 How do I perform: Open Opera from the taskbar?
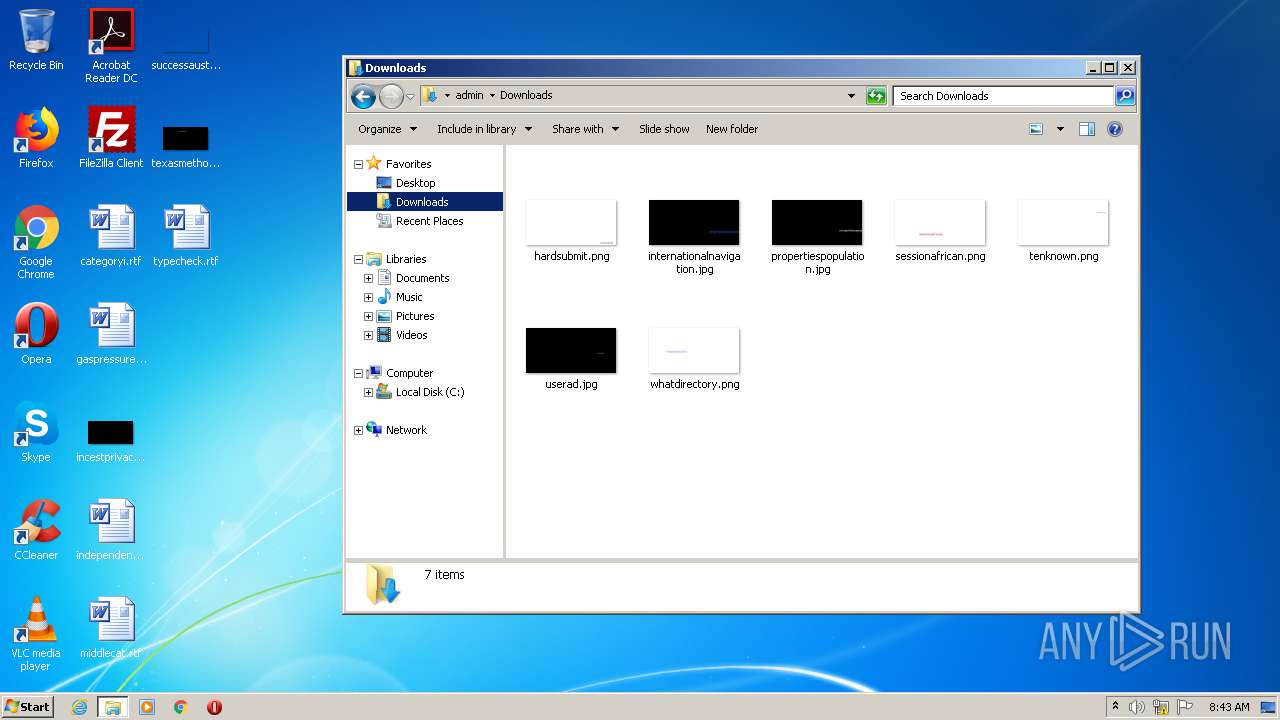[214, 707]
